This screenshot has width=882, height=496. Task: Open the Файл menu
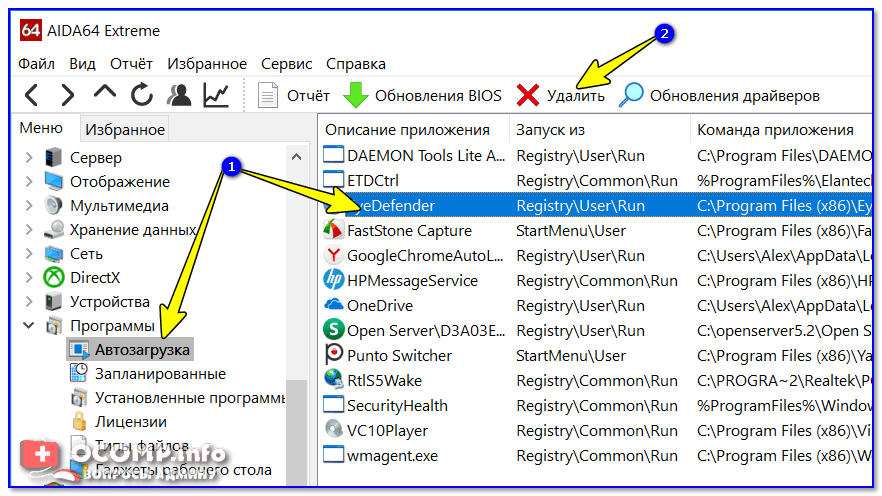(37, 64)
